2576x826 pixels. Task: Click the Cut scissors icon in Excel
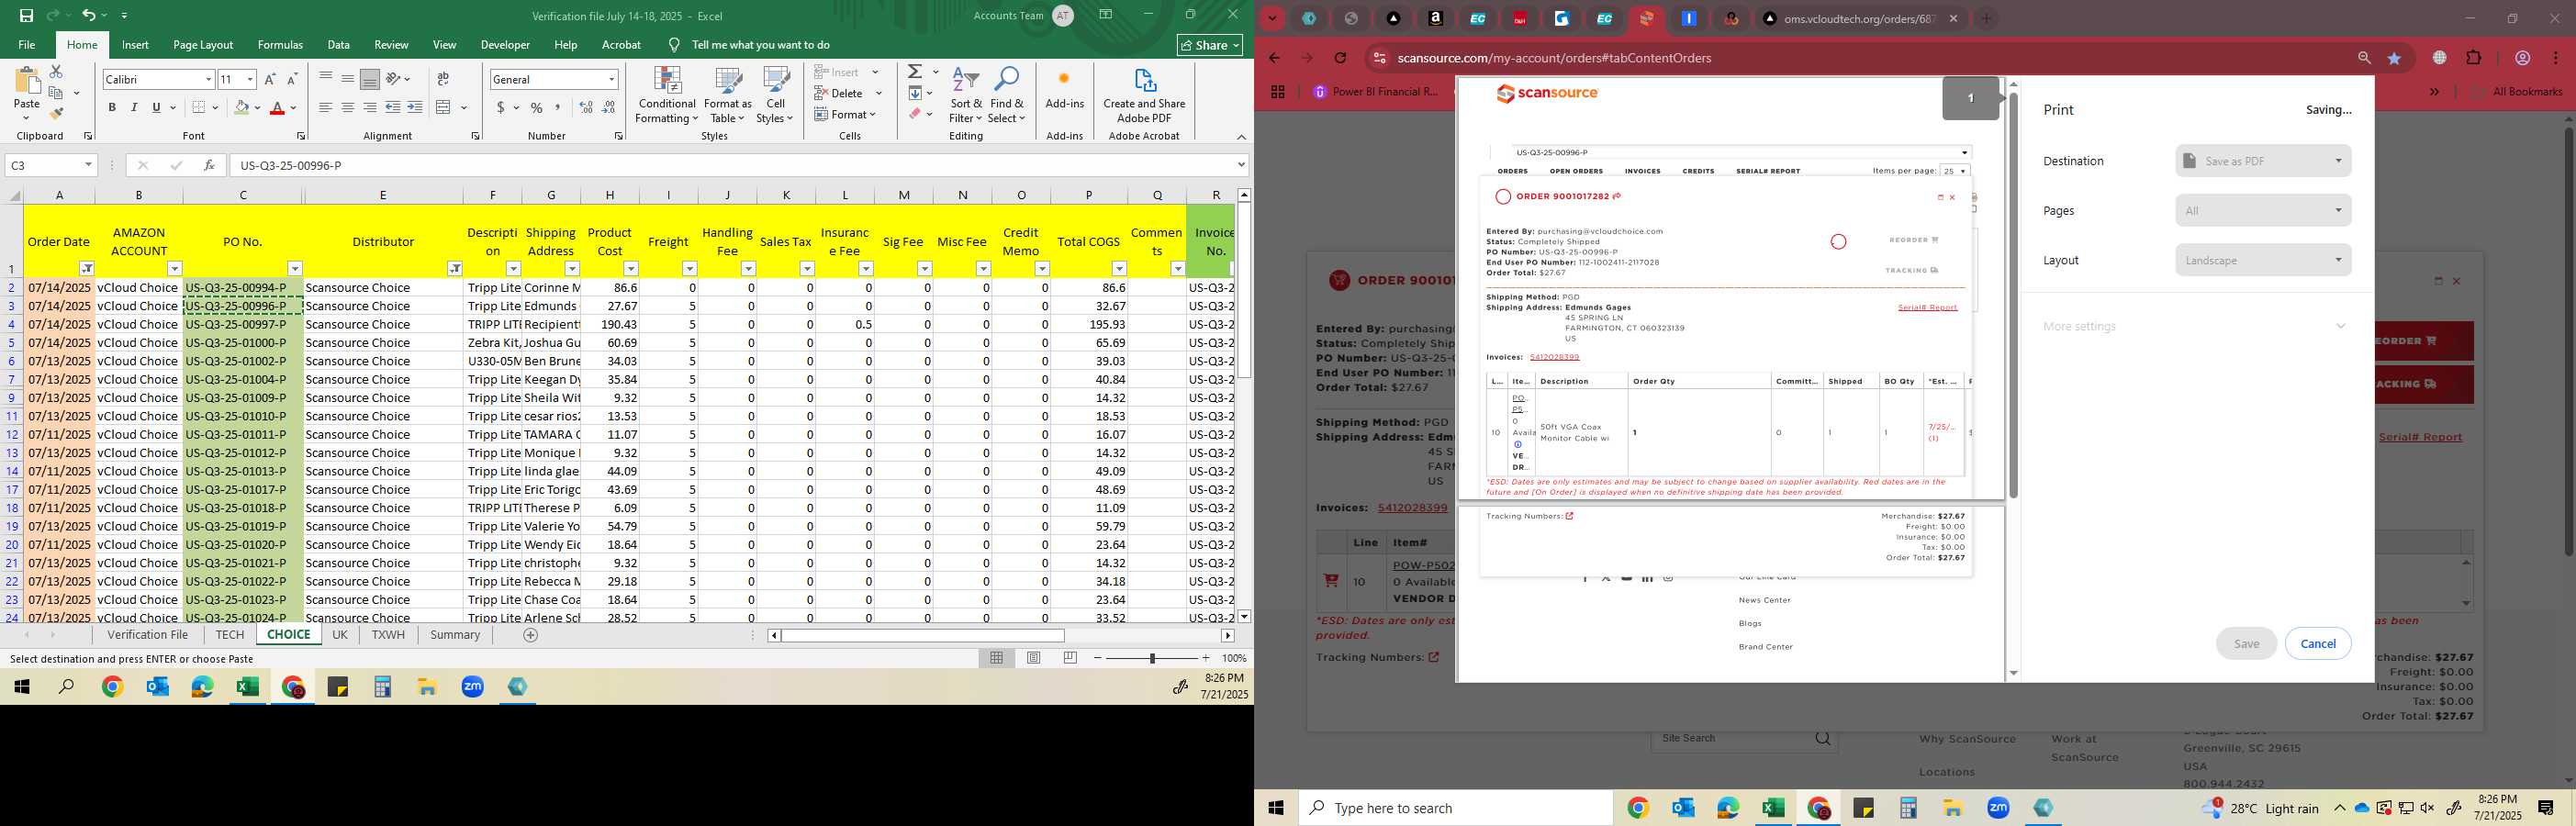click(x=56, y=72)
